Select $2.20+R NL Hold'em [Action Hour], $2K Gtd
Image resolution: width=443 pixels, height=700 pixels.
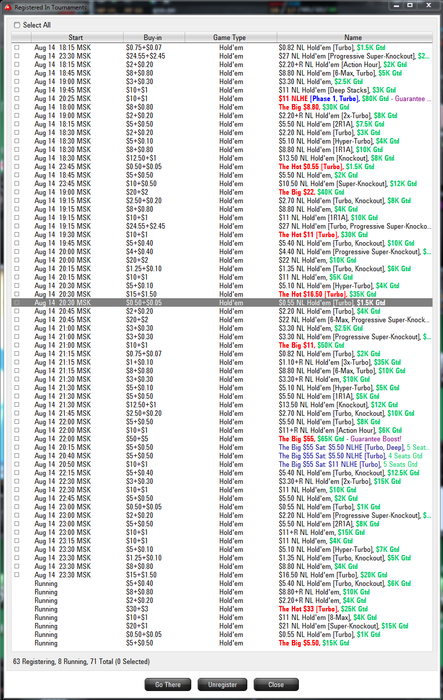pyautogui.click(x=222, y=64)
